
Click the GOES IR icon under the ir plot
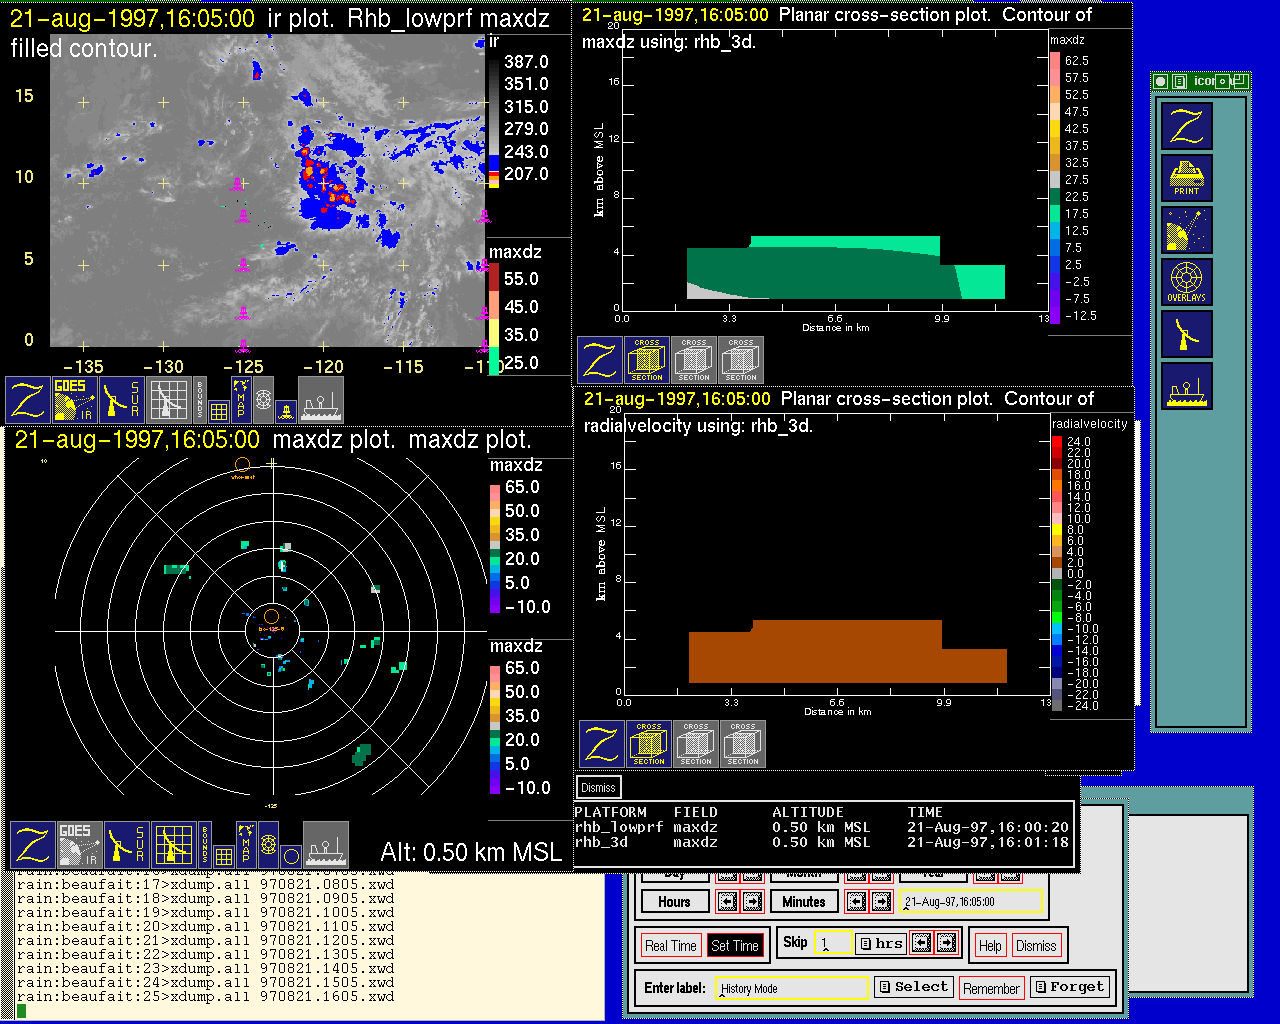coord(75,399)
